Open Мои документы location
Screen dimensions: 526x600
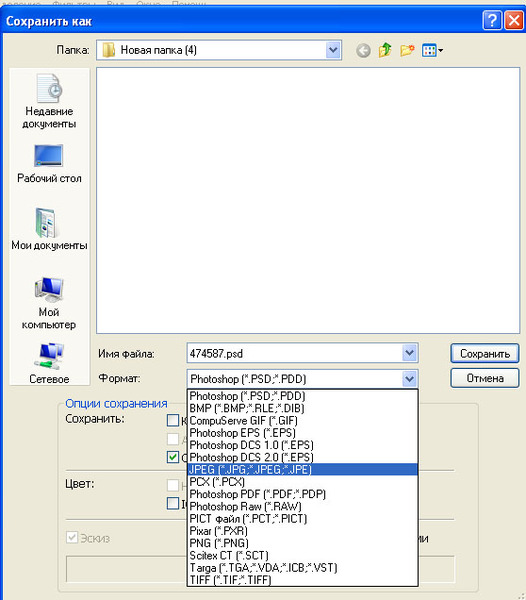[49, 229]
